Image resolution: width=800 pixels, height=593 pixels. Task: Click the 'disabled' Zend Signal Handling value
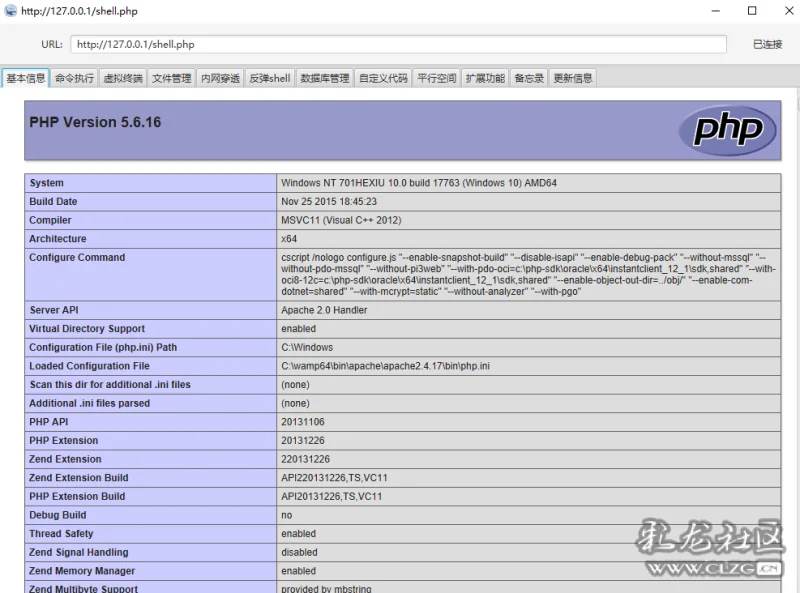(x=299, y=552)
